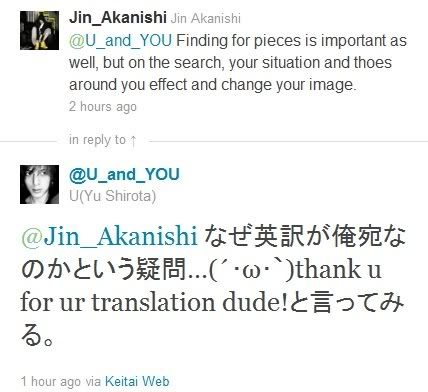Image resolution: width=428 pixels, height=392 pixels.
Task: Click the bold Jin_Akanishi username
Action: click(118, 18)
